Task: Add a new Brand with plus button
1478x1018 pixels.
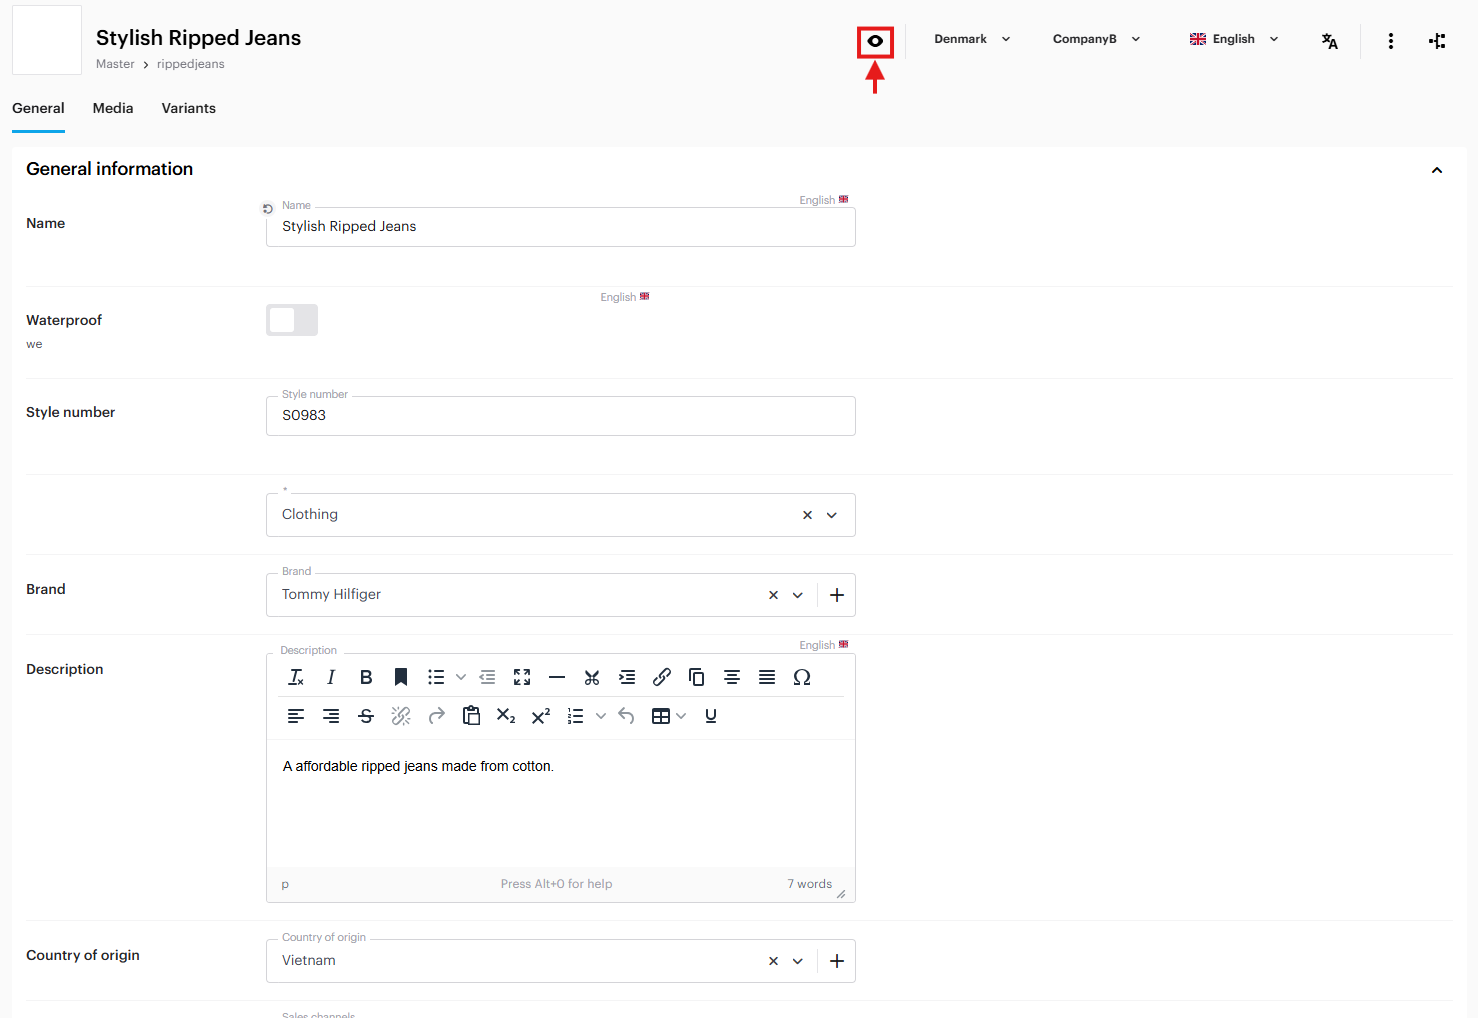Action: 837,595
